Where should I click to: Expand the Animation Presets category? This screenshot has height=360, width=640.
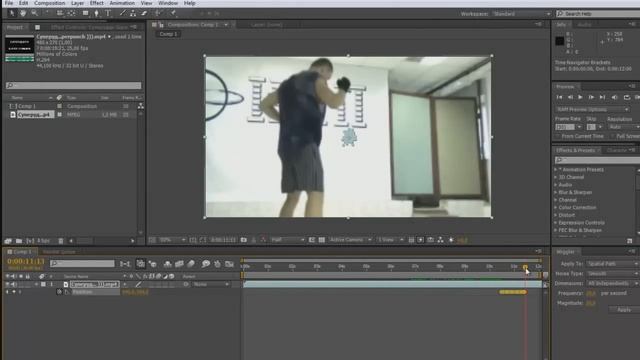tap(556, 169)
